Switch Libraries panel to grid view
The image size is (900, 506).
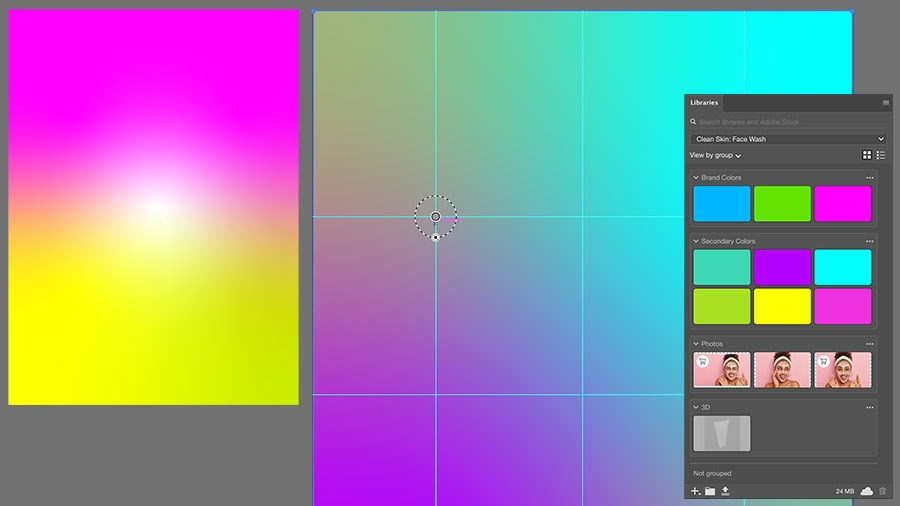(x=867, y=155)
